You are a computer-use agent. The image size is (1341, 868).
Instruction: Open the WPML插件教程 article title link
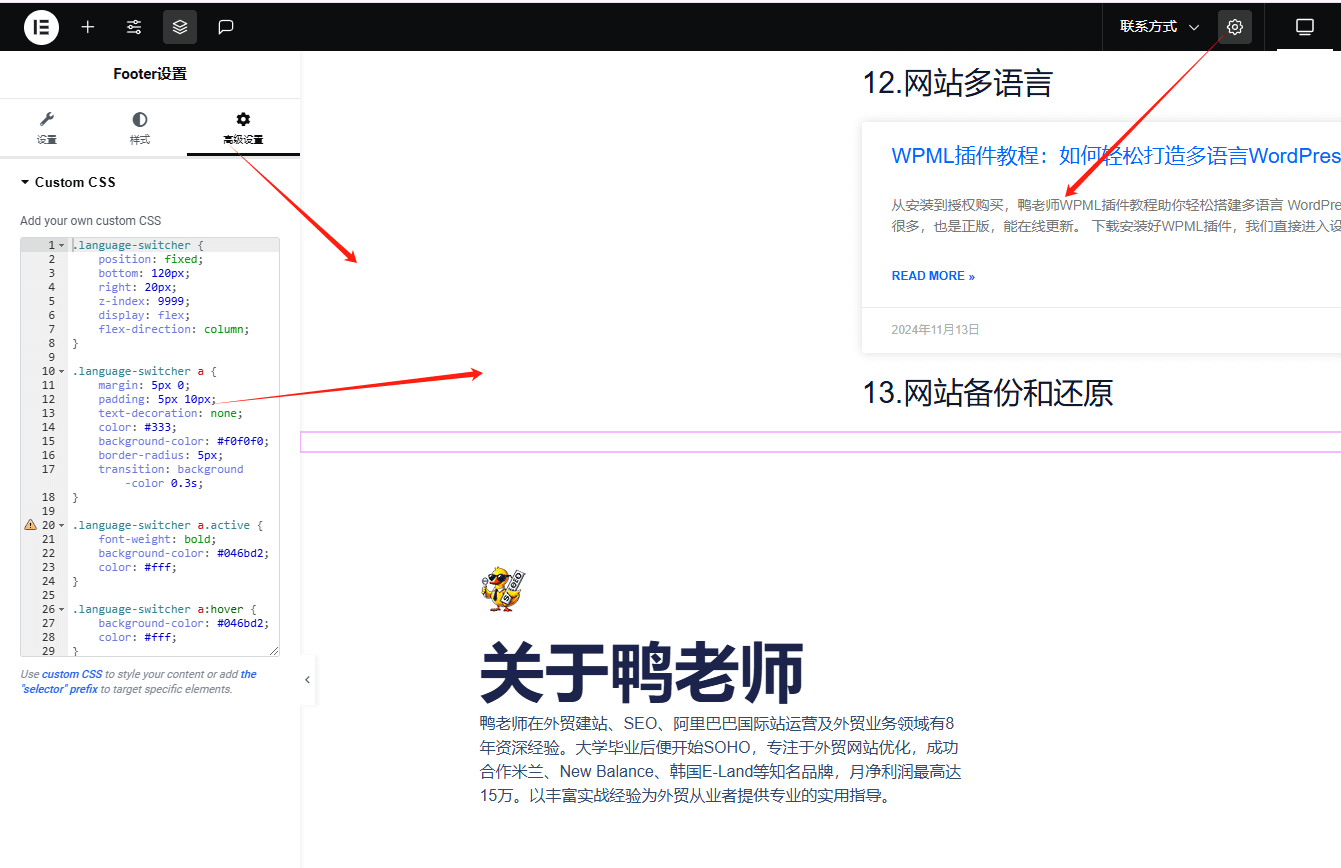[1116, 156]
